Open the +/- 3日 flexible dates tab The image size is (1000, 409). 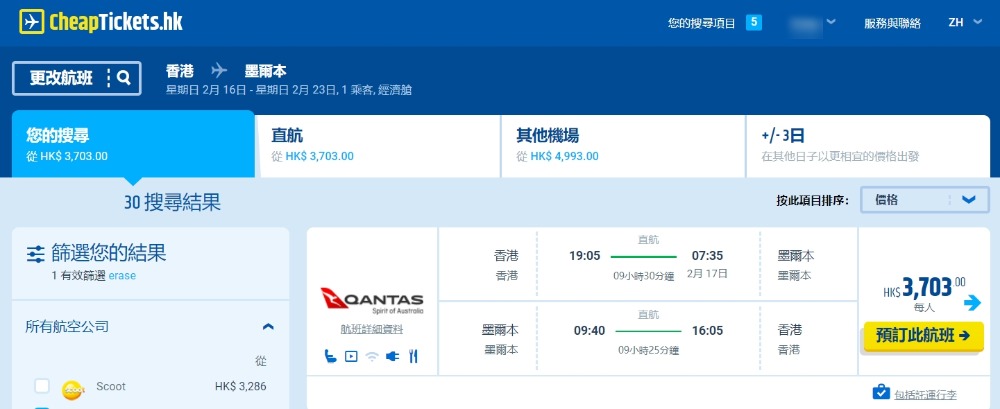tap(868, 144)
